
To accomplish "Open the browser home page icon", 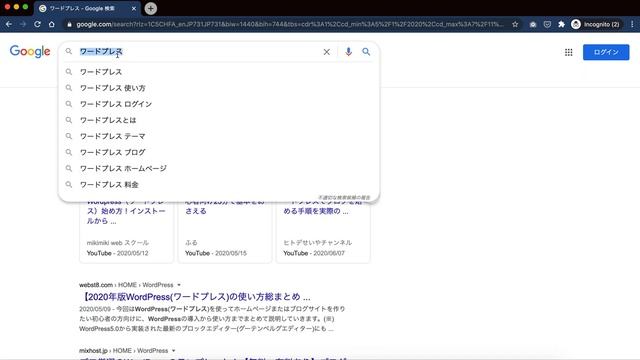I will point(51,24).
